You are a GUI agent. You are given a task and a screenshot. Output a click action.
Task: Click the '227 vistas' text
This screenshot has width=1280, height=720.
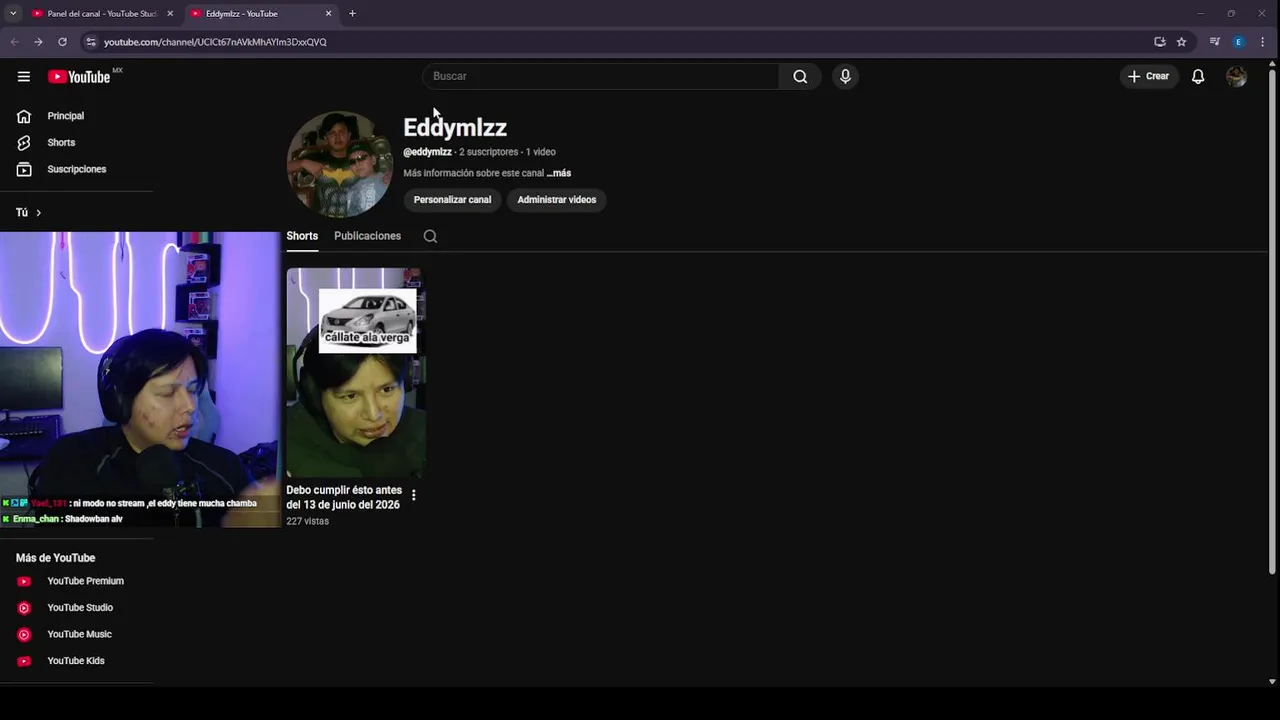pyautogui.click(x=307, y=522)
